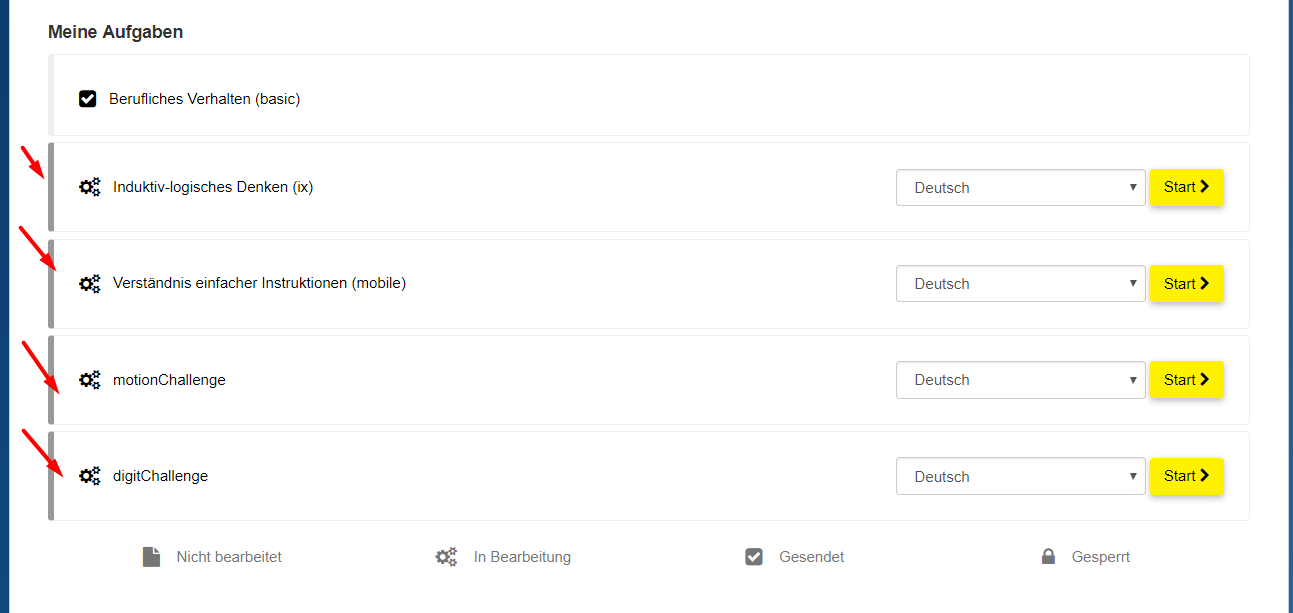Click the gears icon for In Bearbeitung legend
1293x613 pixels.
tap(446, 557)
